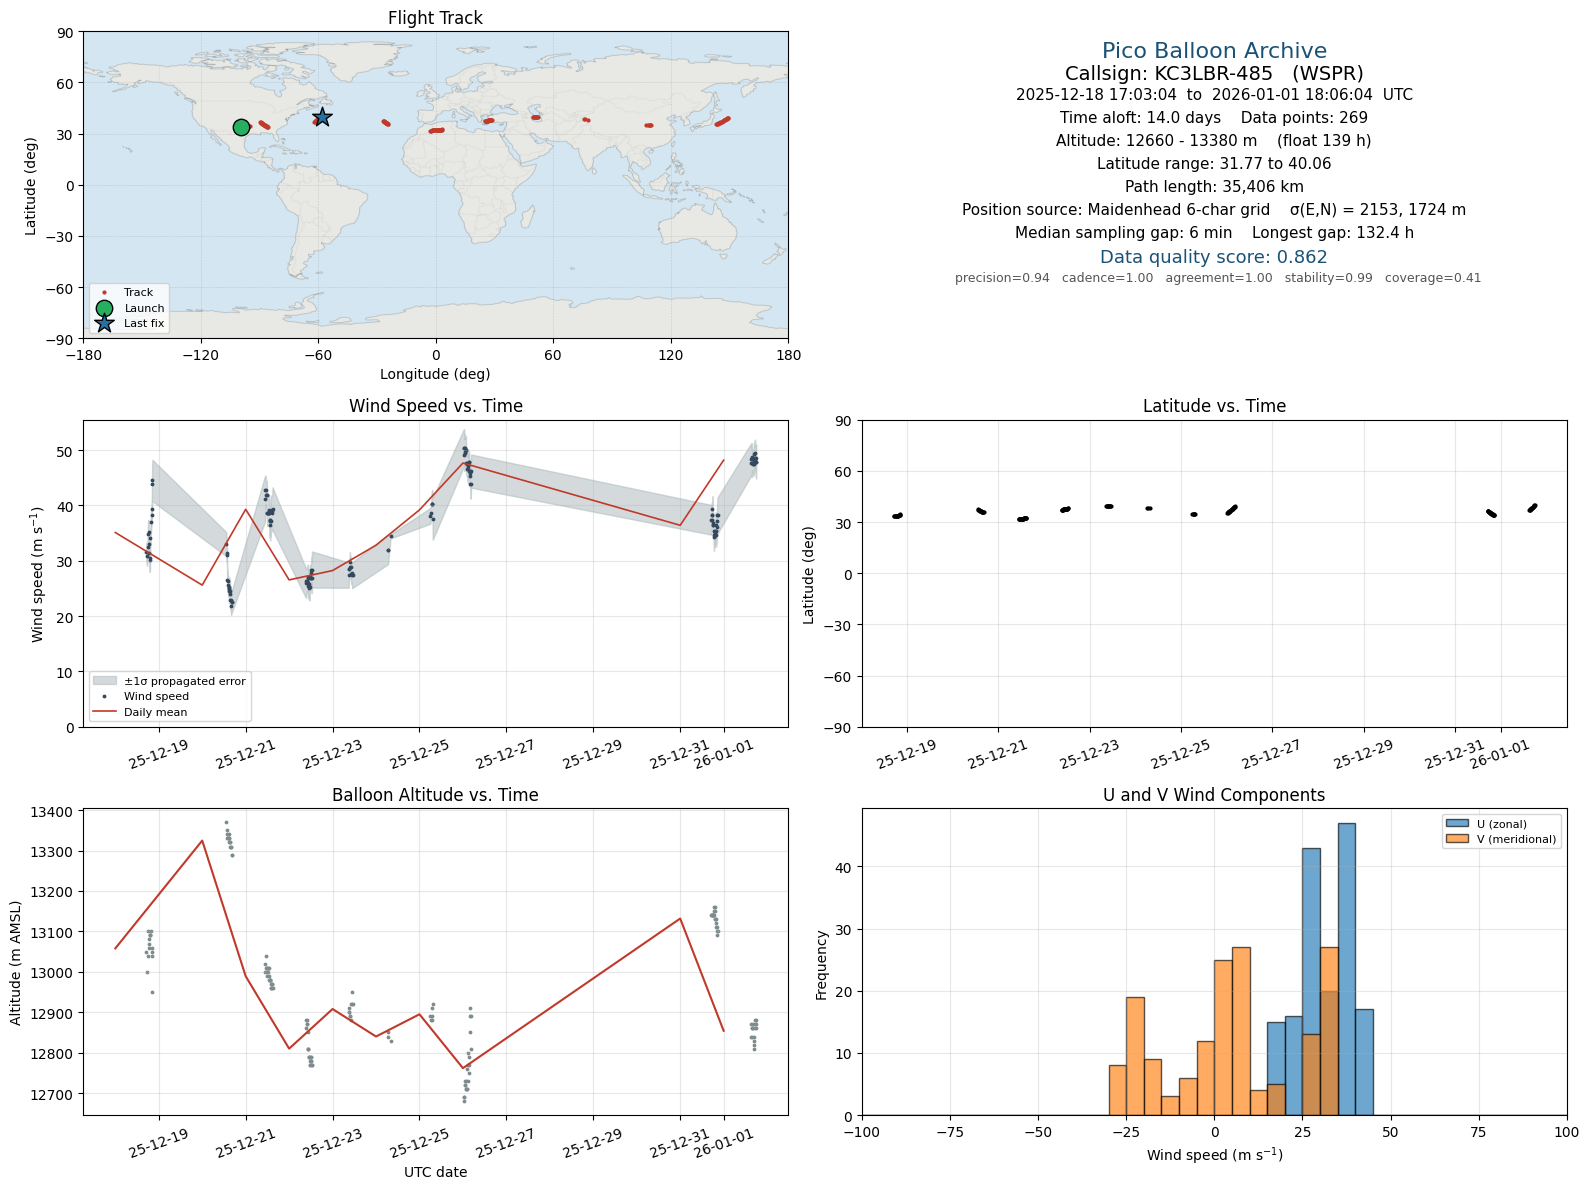The image size is (1589, 1189).
Task: Pick the gray ±1σ propagated error legend swatch
Action: pyautogui.click(x=105, y=681)
